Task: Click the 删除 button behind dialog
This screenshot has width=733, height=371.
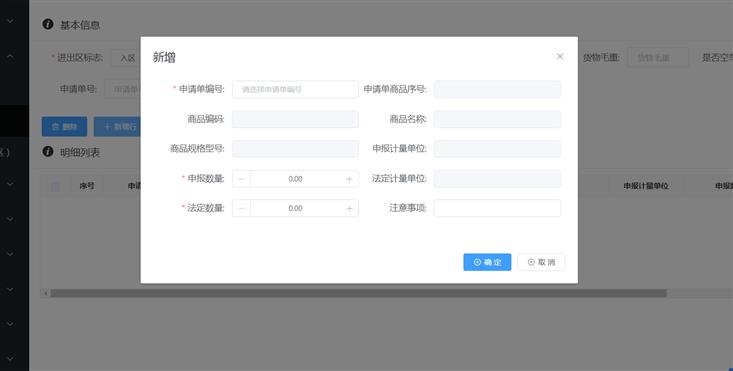Action: point(64,127)
